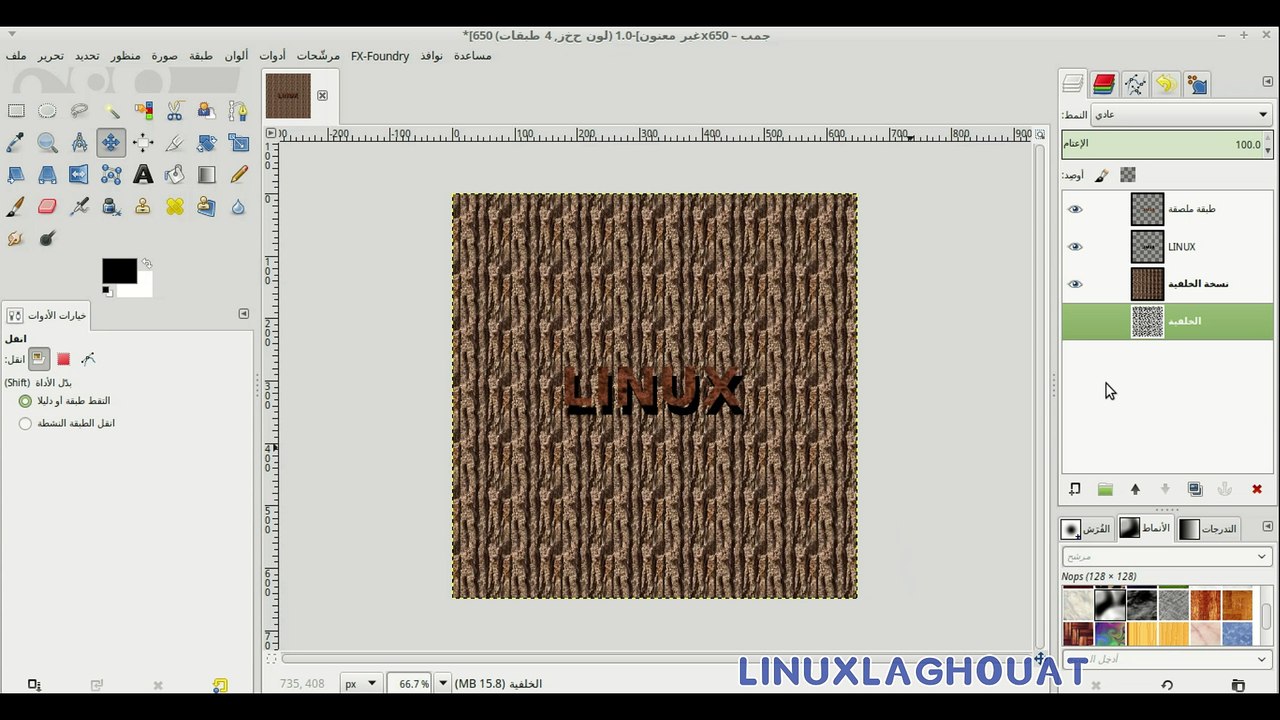1280x720 pixels.
Task: Select the Foreground Select tool
Action: (x=207, y=111)
